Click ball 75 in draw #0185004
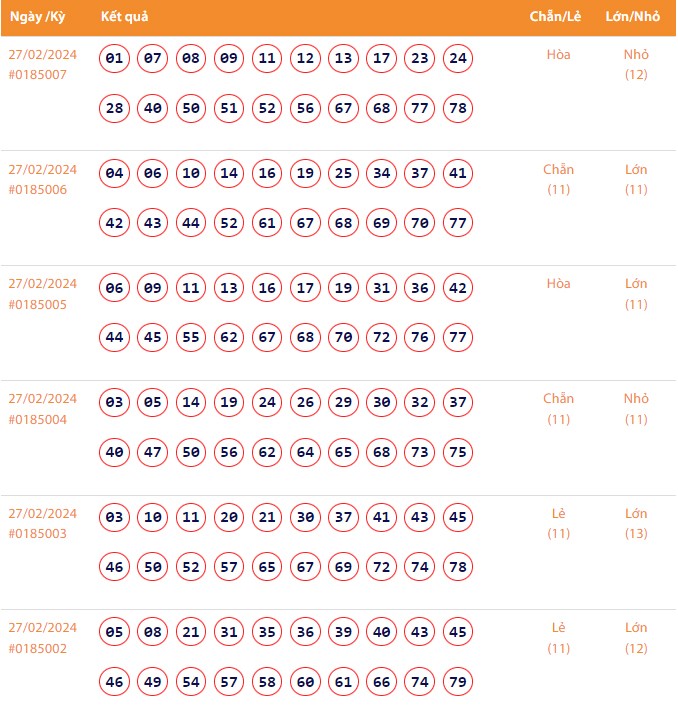 (x=458, y=453)
